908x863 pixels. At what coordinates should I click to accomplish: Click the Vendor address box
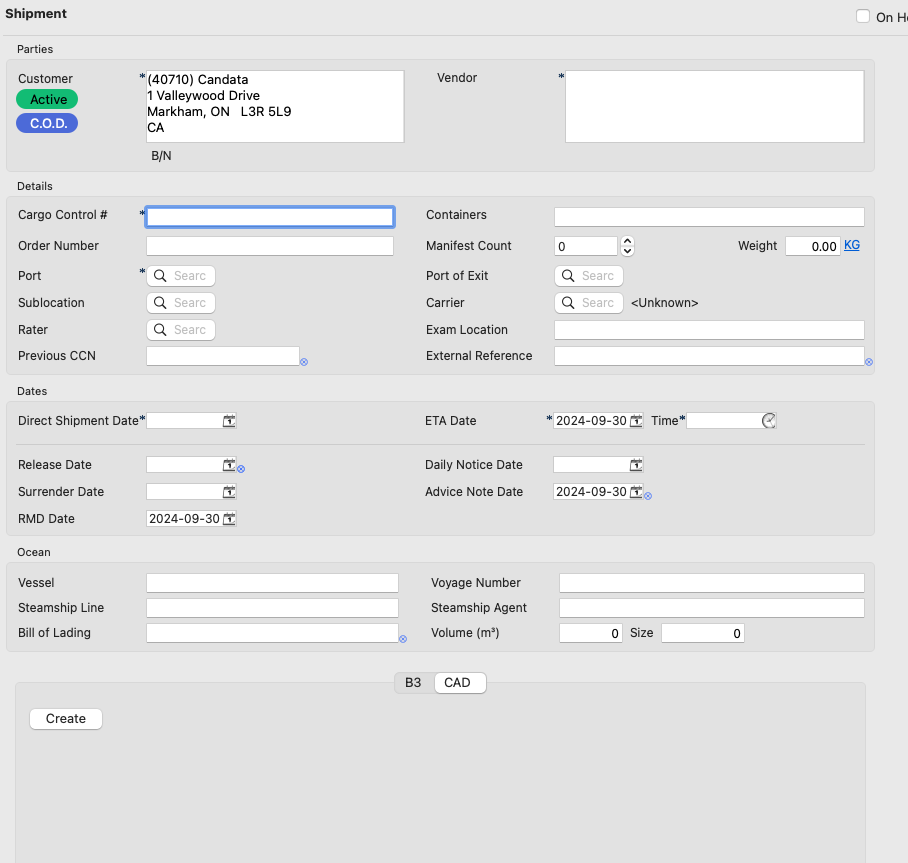coord(715,107)
